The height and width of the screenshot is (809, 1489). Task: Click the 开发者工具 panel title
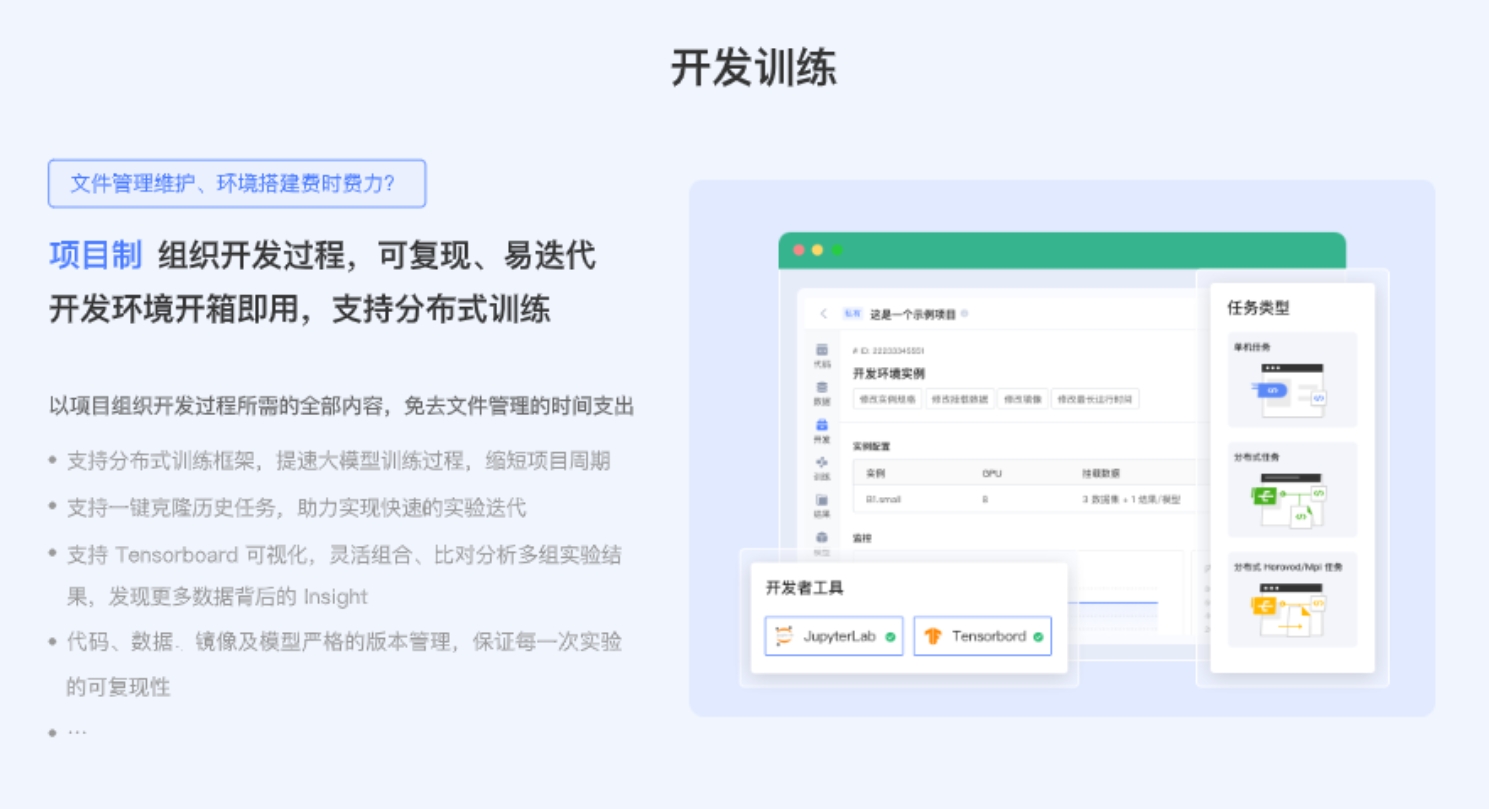(x=805, y=587)
